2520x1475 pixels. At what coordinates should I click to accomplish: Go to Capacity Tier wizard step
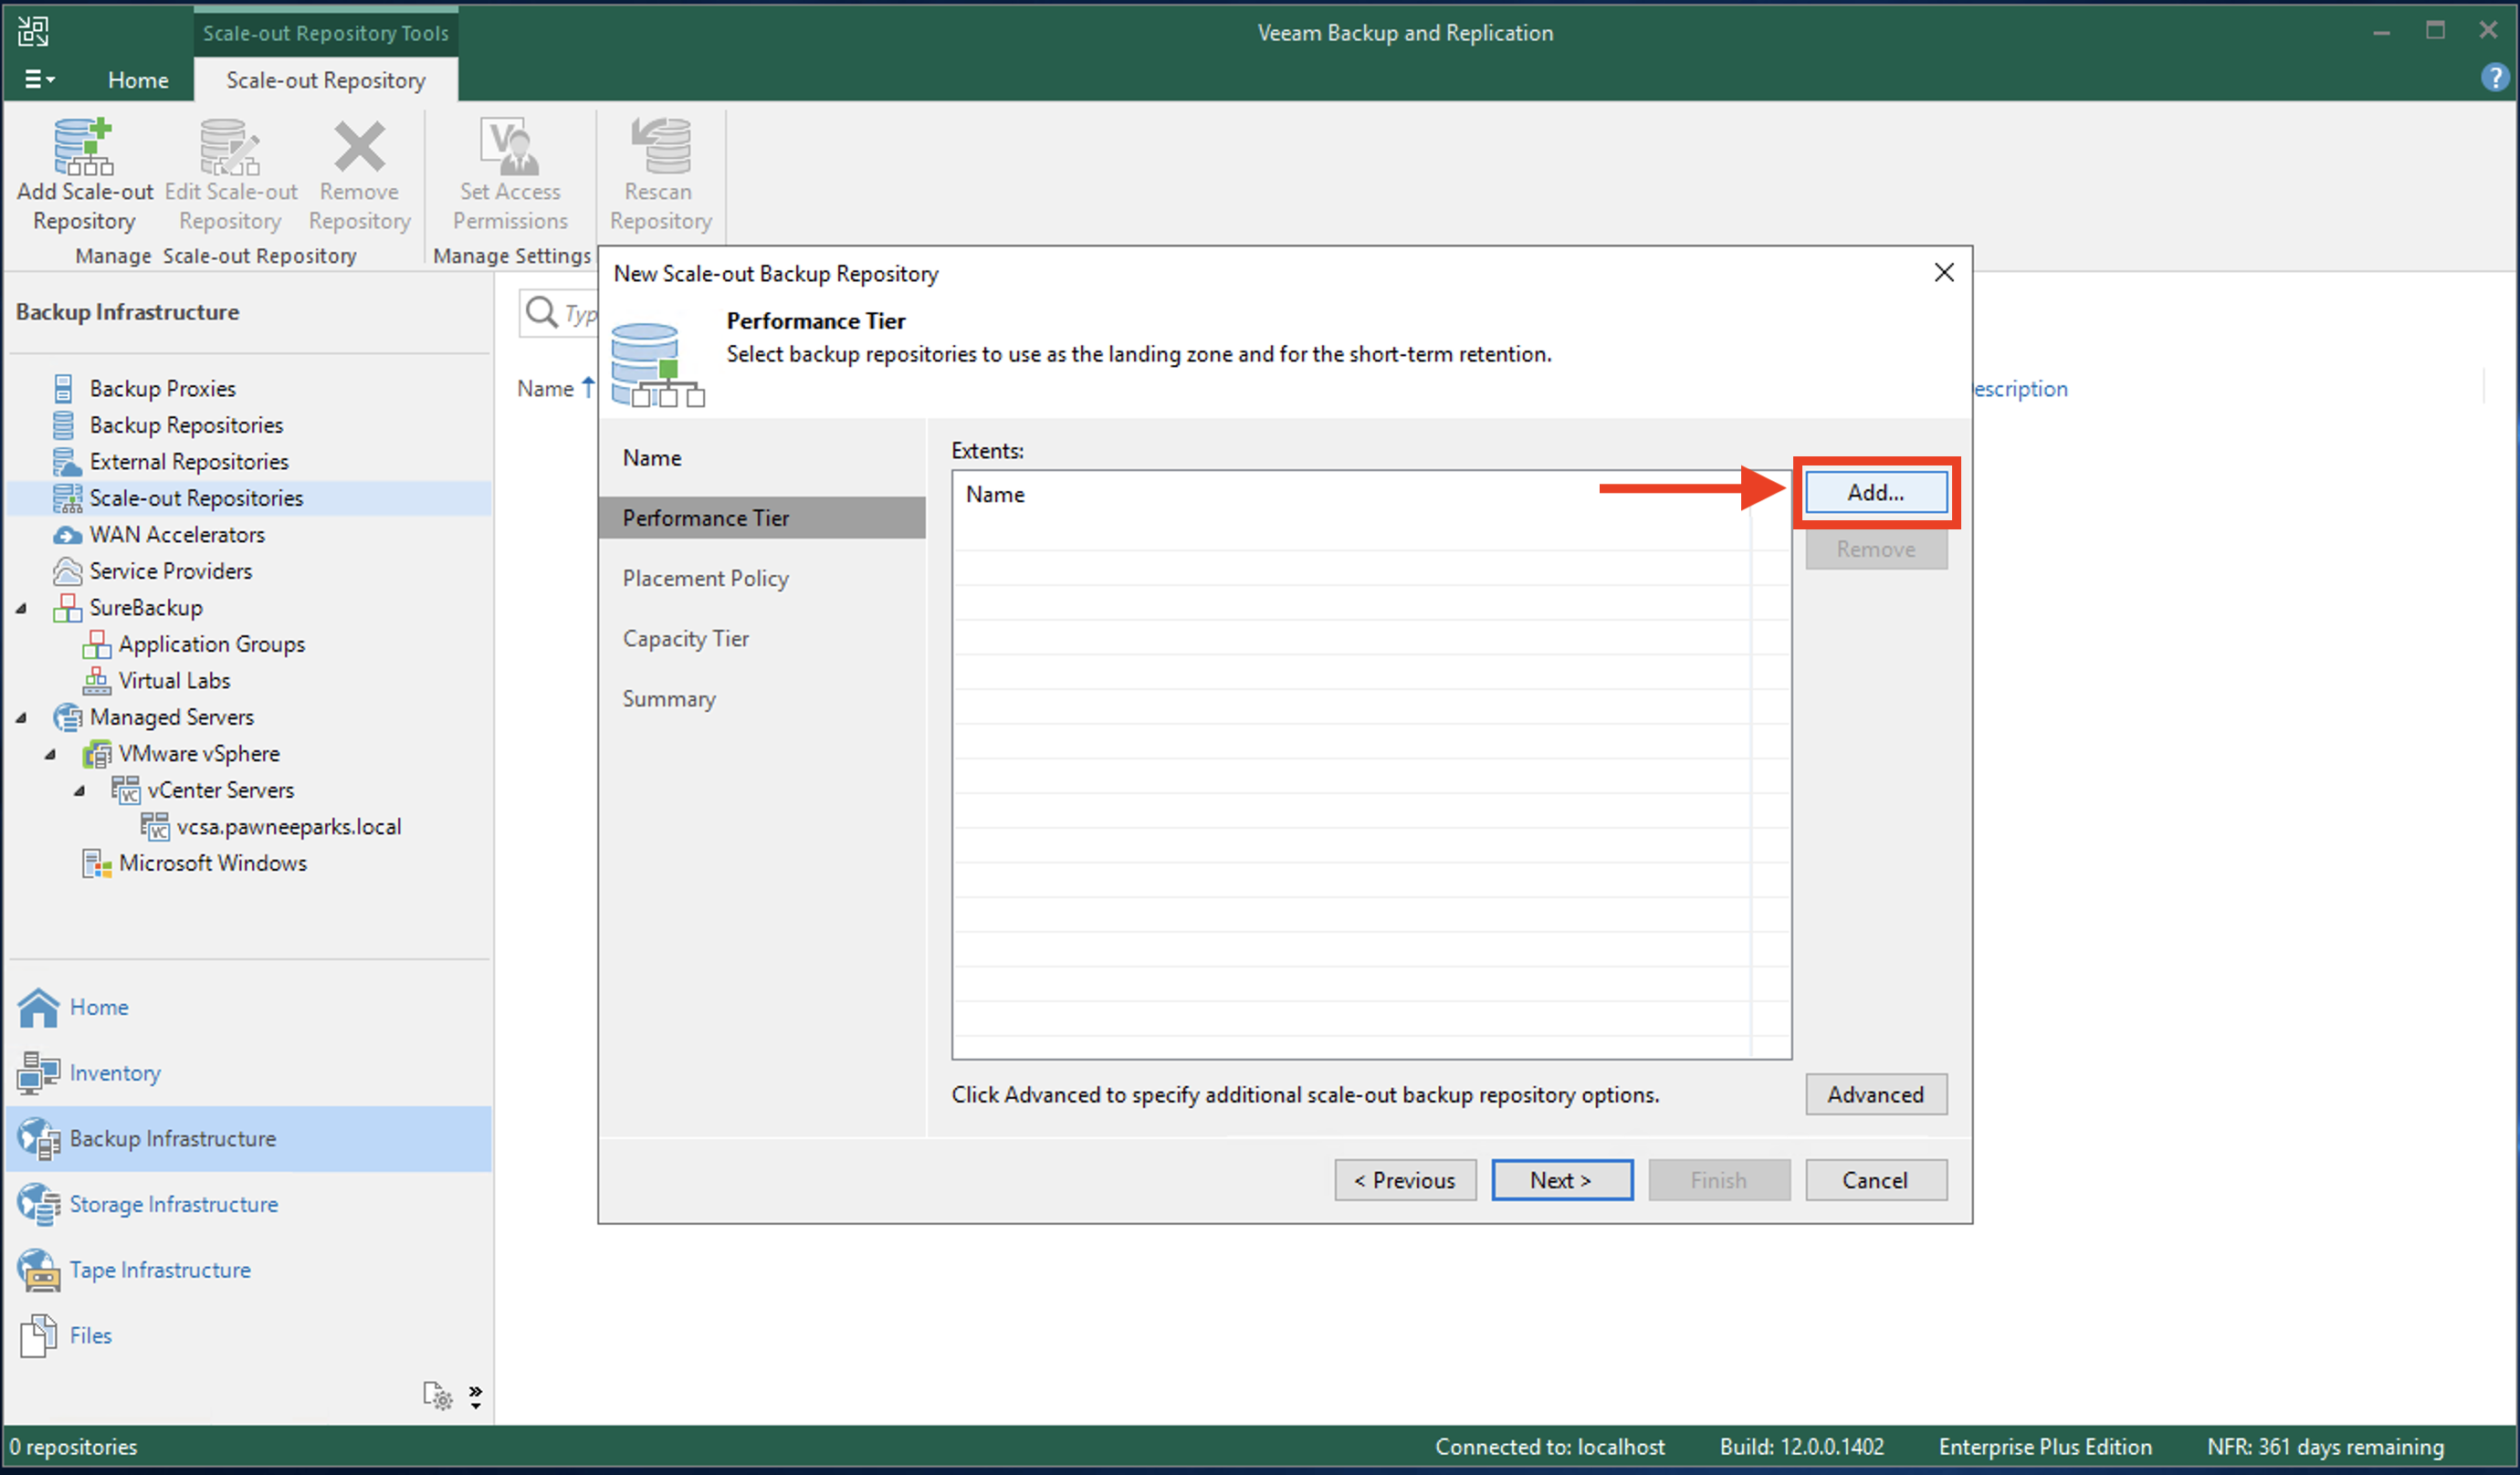(686, 638)
